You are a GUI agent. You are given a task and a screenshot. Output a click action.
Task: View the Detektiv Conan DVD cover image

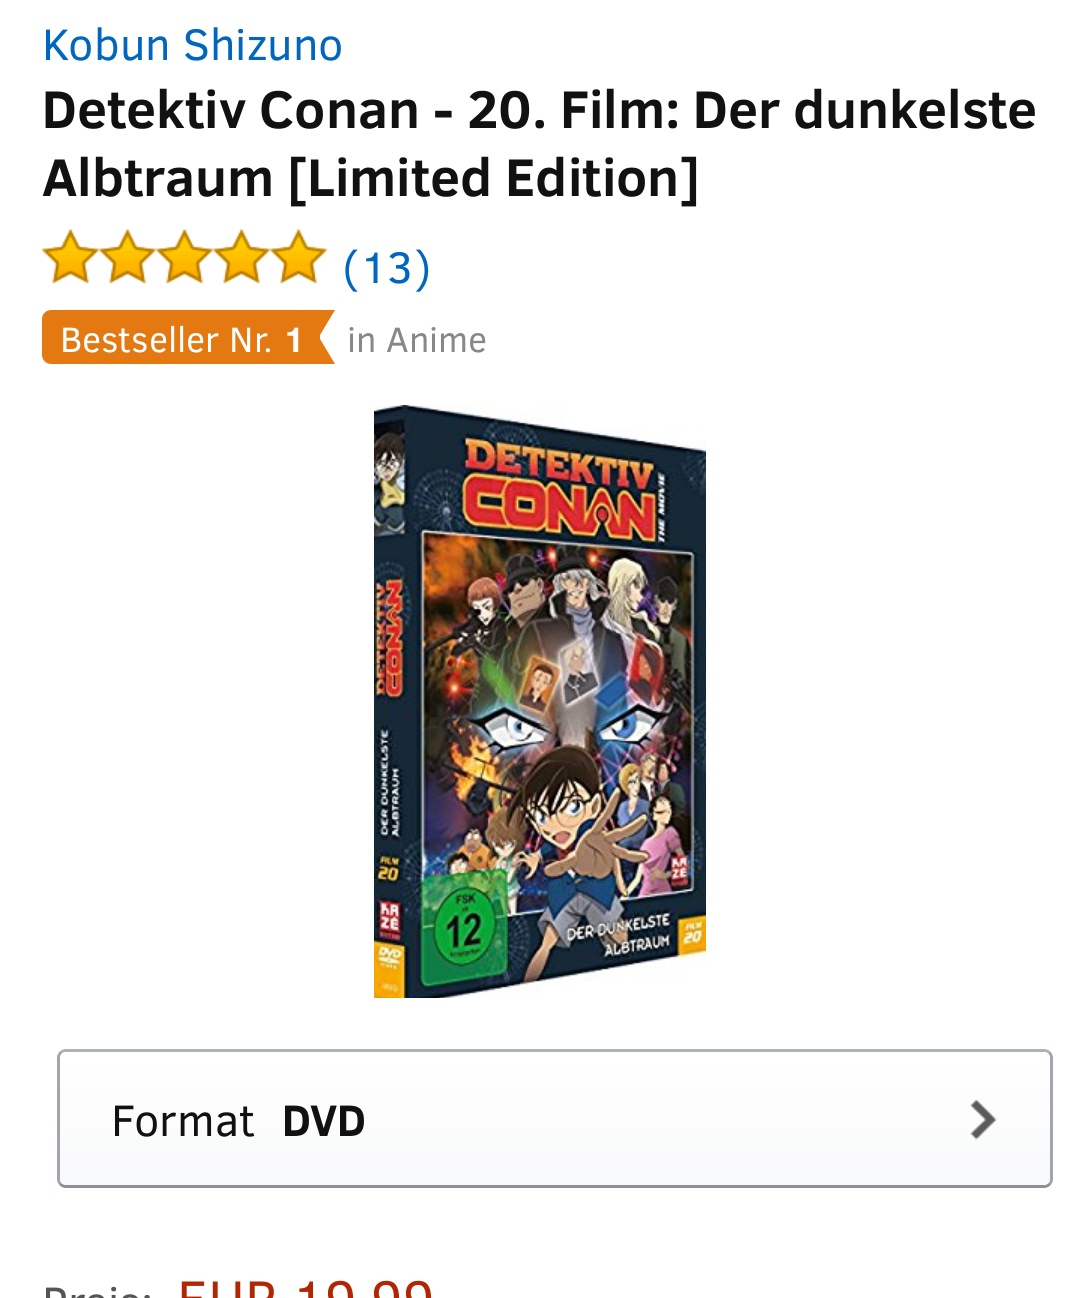[540, 701]
